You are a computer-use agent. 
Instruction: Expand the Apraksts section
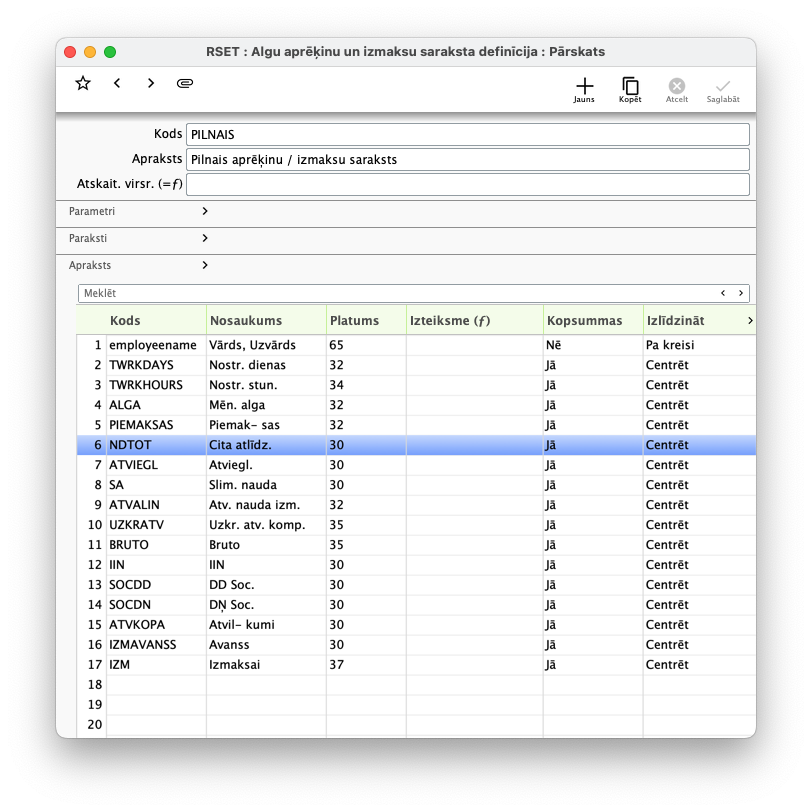pyautogui.click(x=204, y=266)
